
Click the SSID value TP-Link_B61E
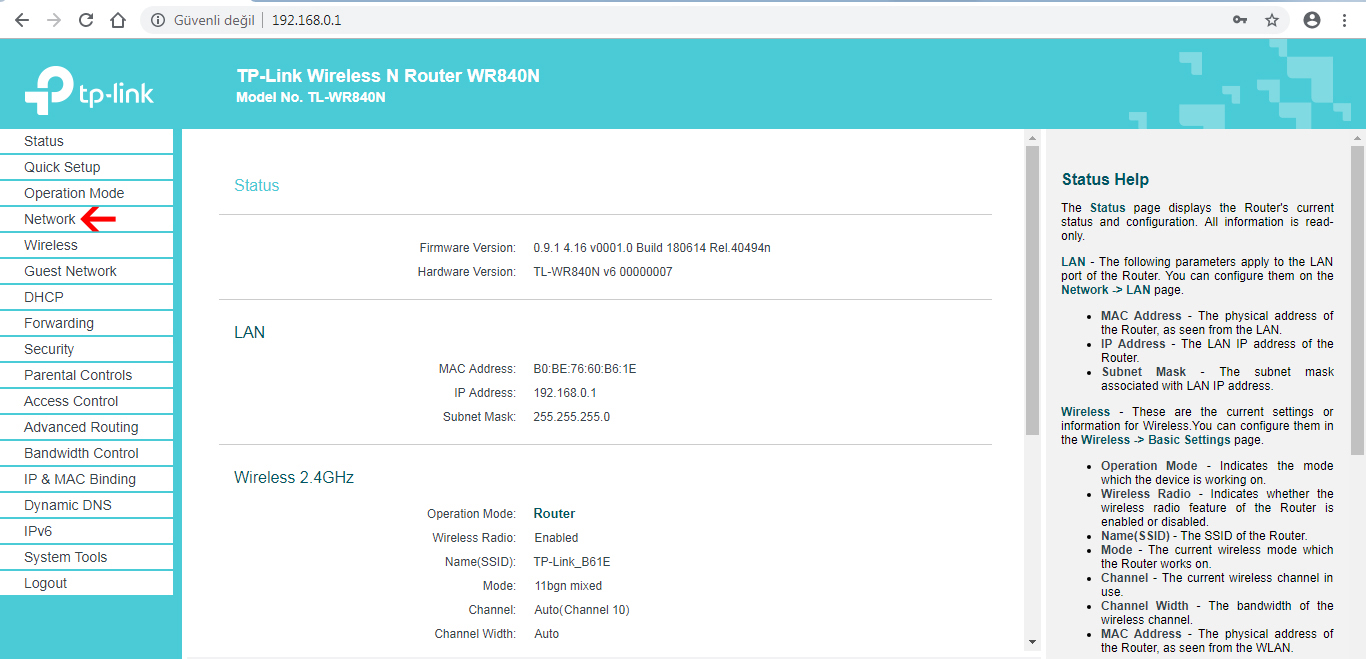coord(572,562)
